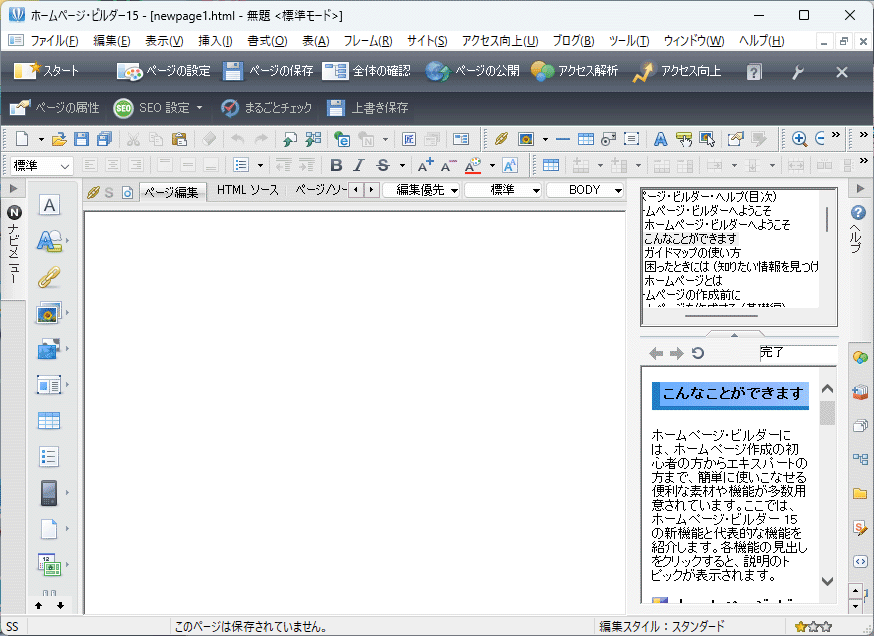The image size is (874, 636).
Task: Open the 標準 paragraph style dropdown
Action: (x=42, y=165)
